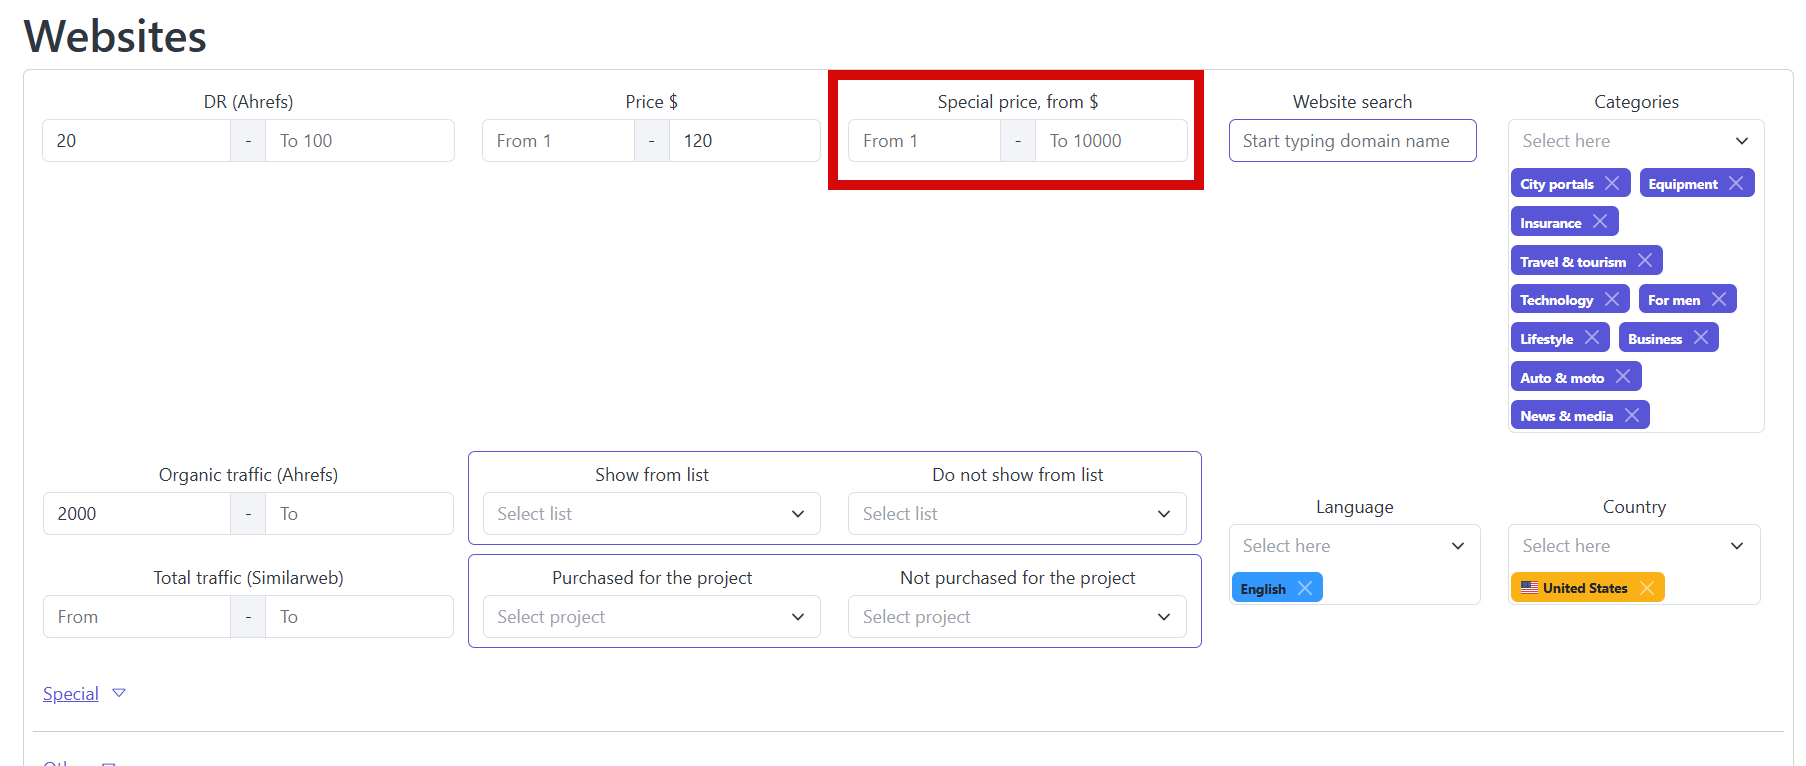This screenshot has height=766, width=1806.
Task: Open the Purchased for the project dropdown
Action: [x=651, y=617]
